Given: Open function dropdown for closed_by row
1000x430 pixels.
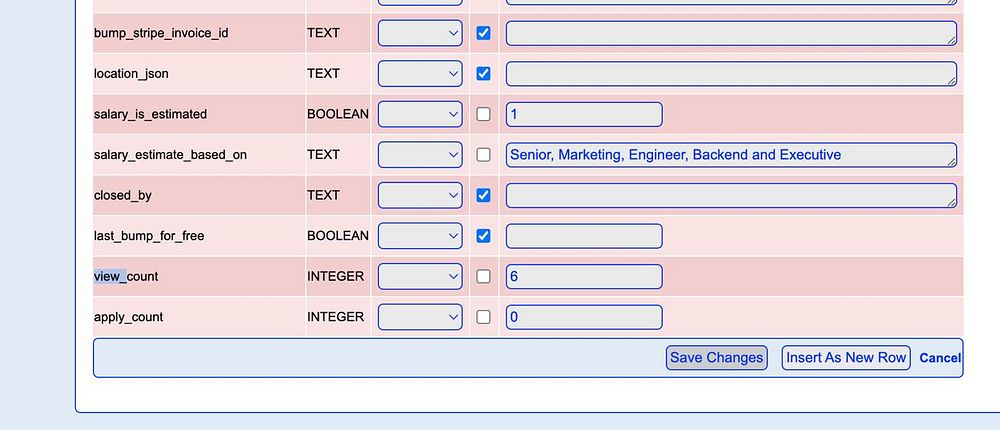Looking at the screenshot, I should pos(420,195).
